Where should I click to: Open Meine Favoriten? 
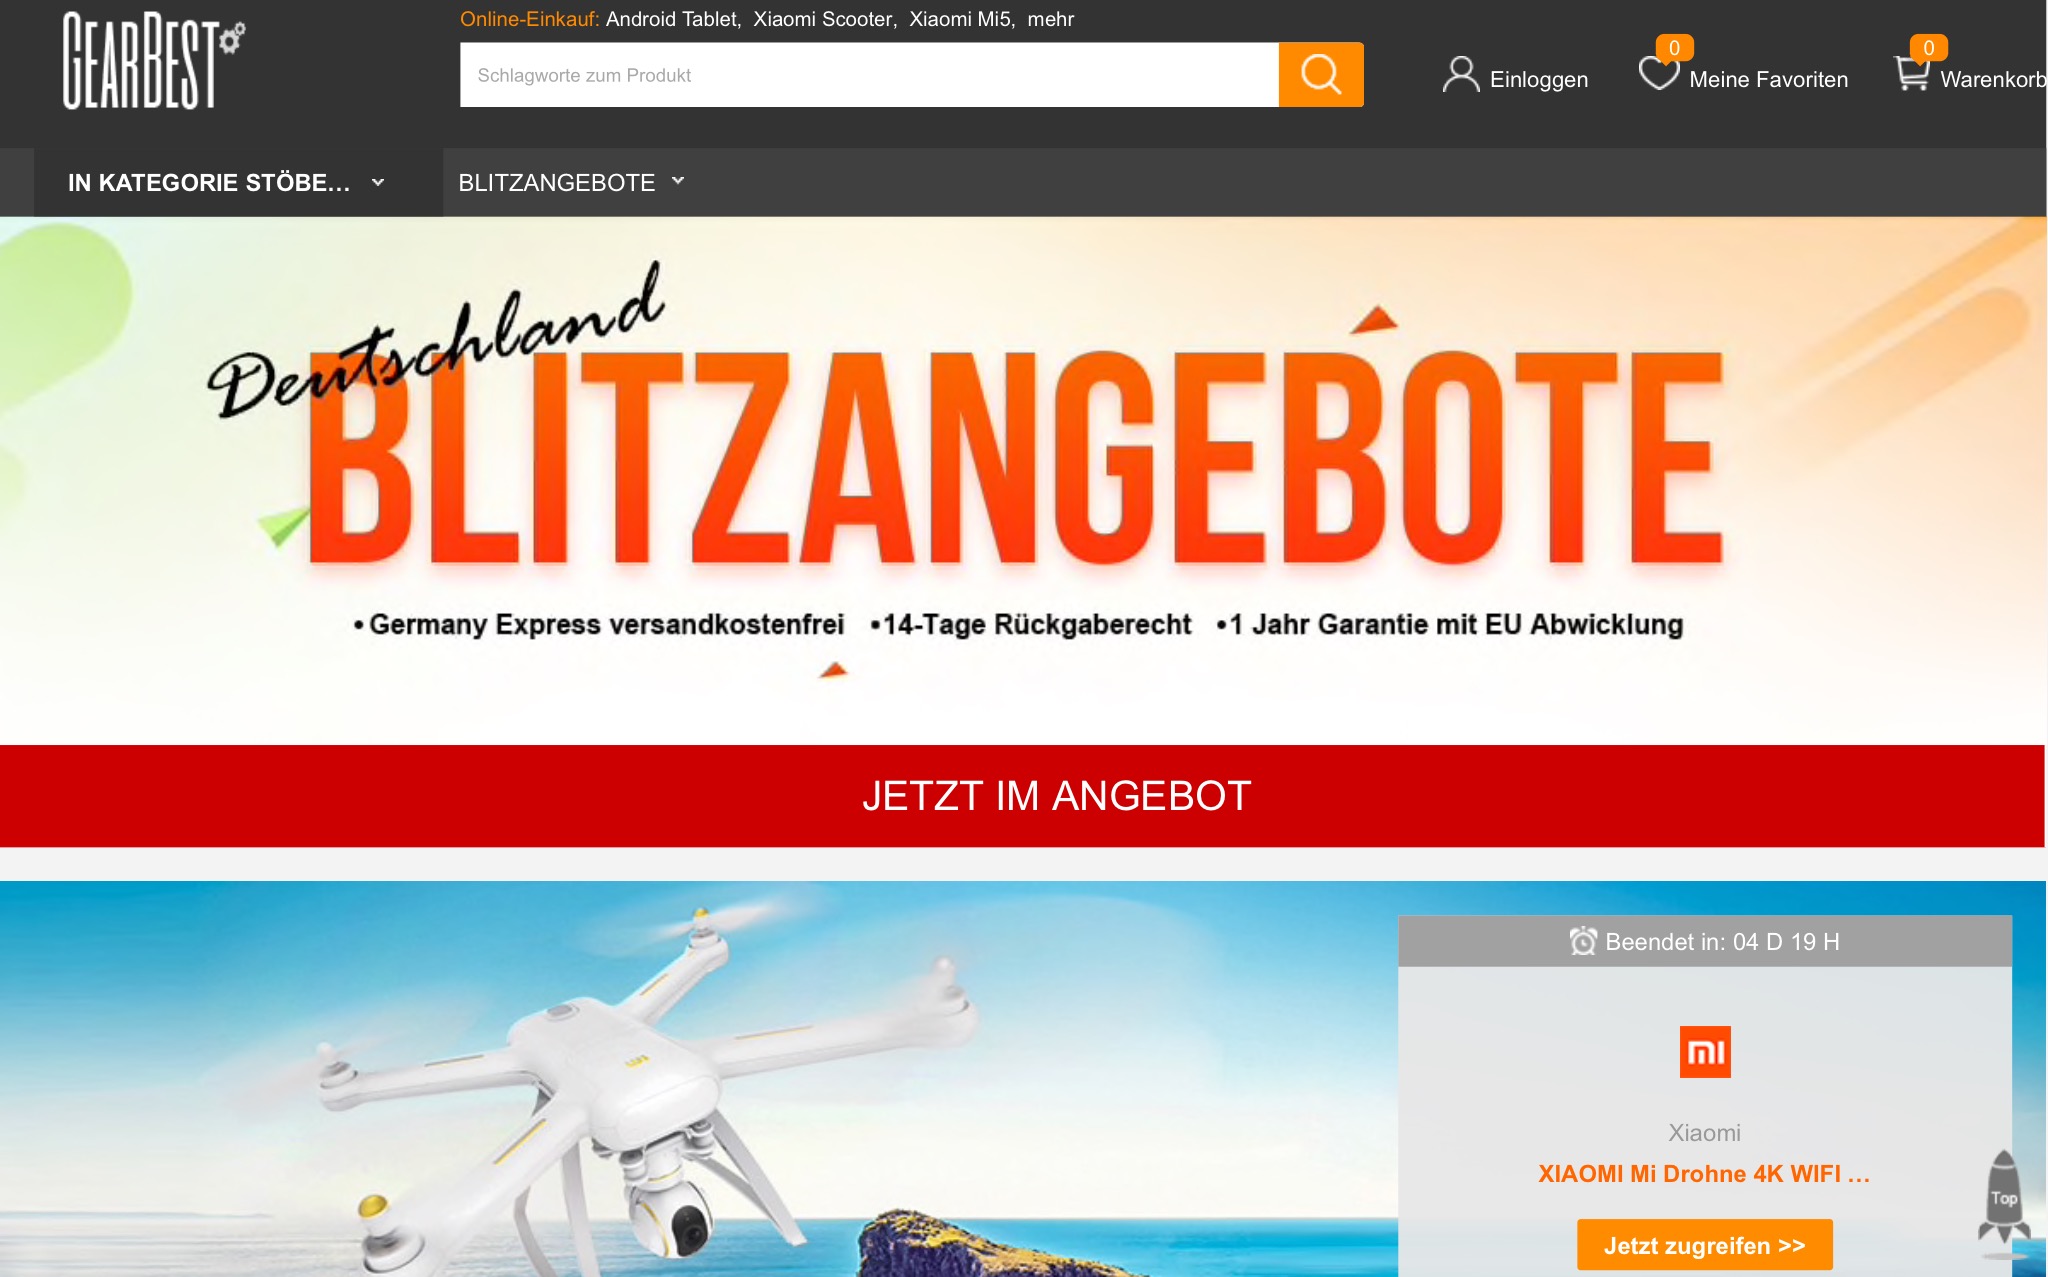click(x=1768, y=79)
